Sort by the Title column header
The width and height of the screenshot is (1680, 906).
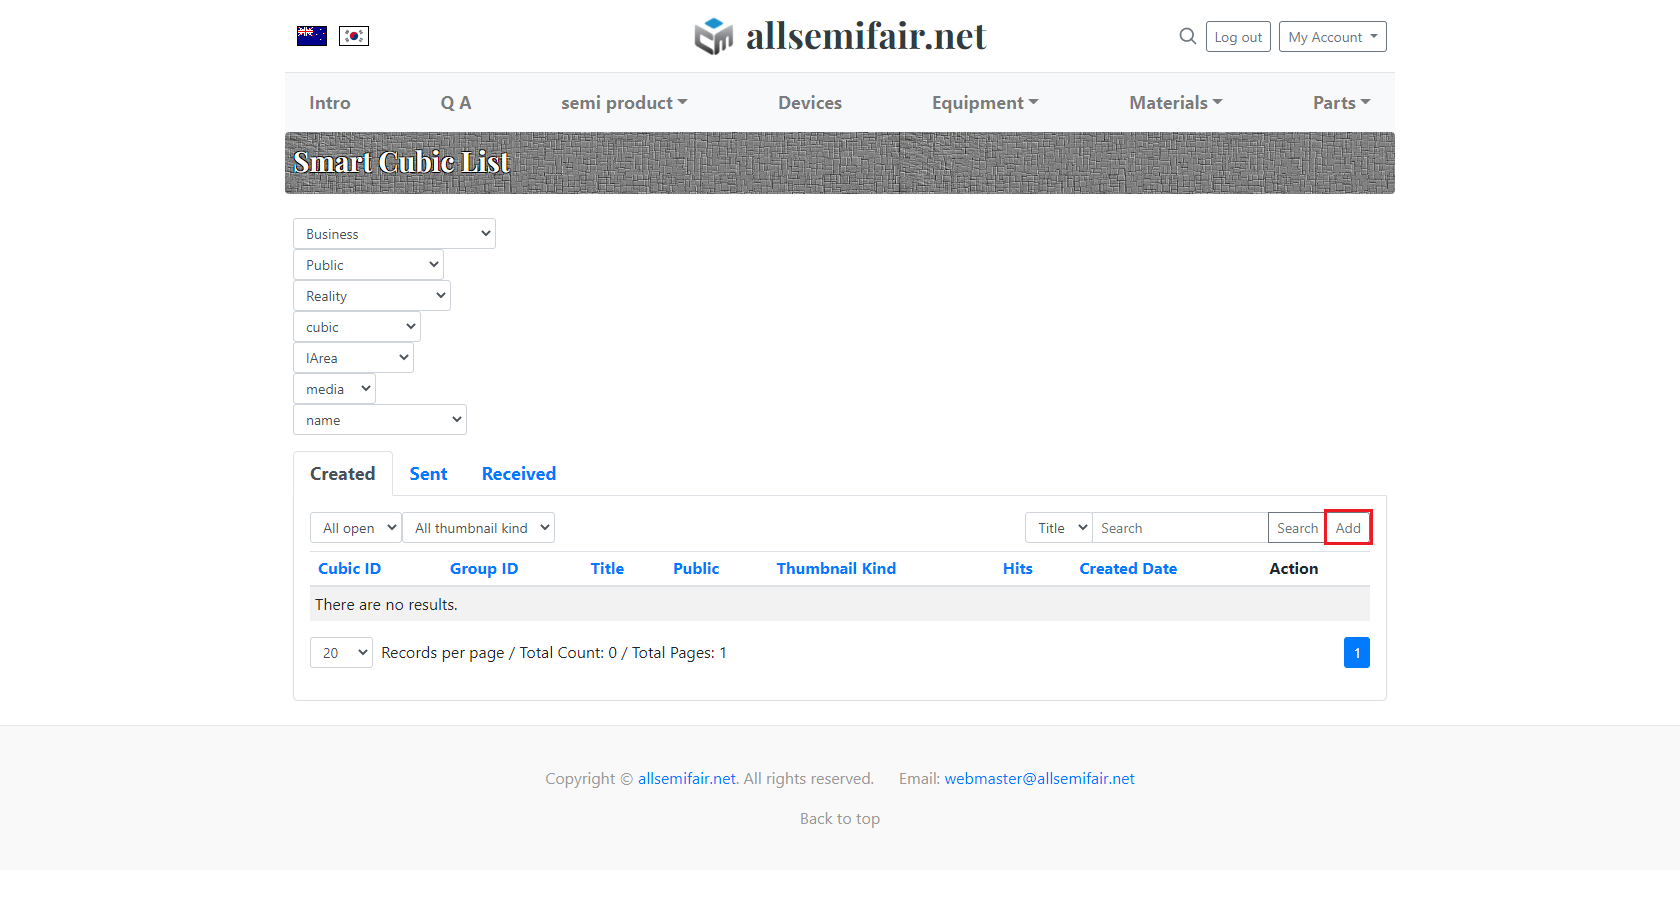[607, 569]
